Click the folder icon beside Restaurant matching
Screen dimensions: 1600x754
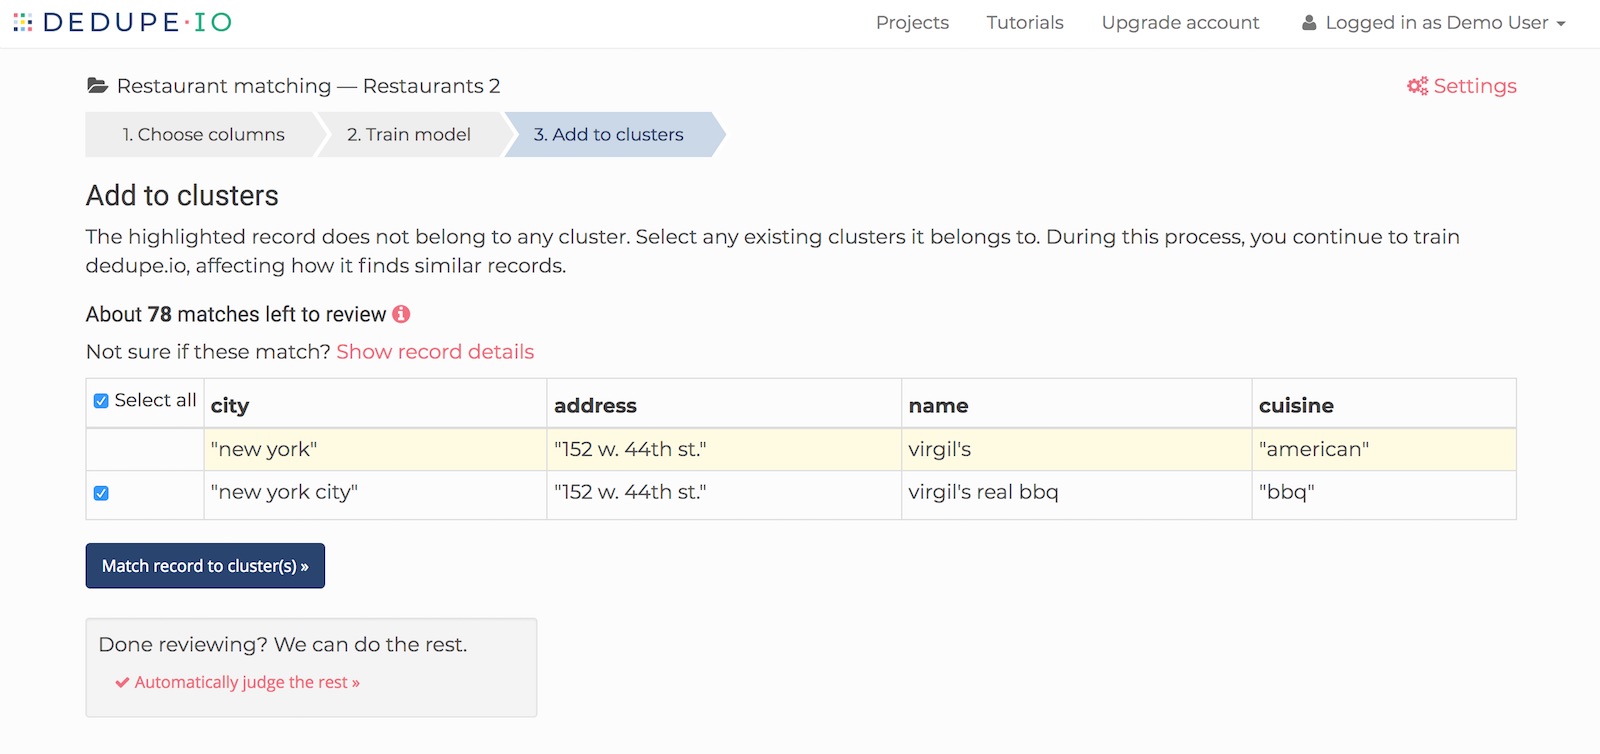coord(97,86)
